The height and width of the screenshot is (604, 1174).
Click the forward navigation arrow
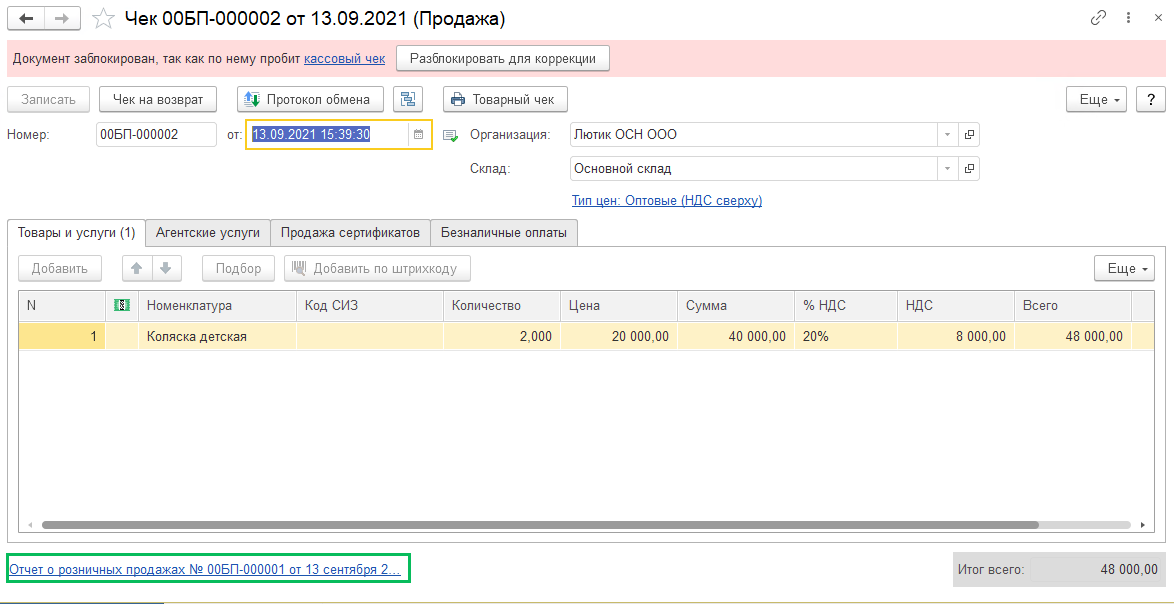pos(62,18)
